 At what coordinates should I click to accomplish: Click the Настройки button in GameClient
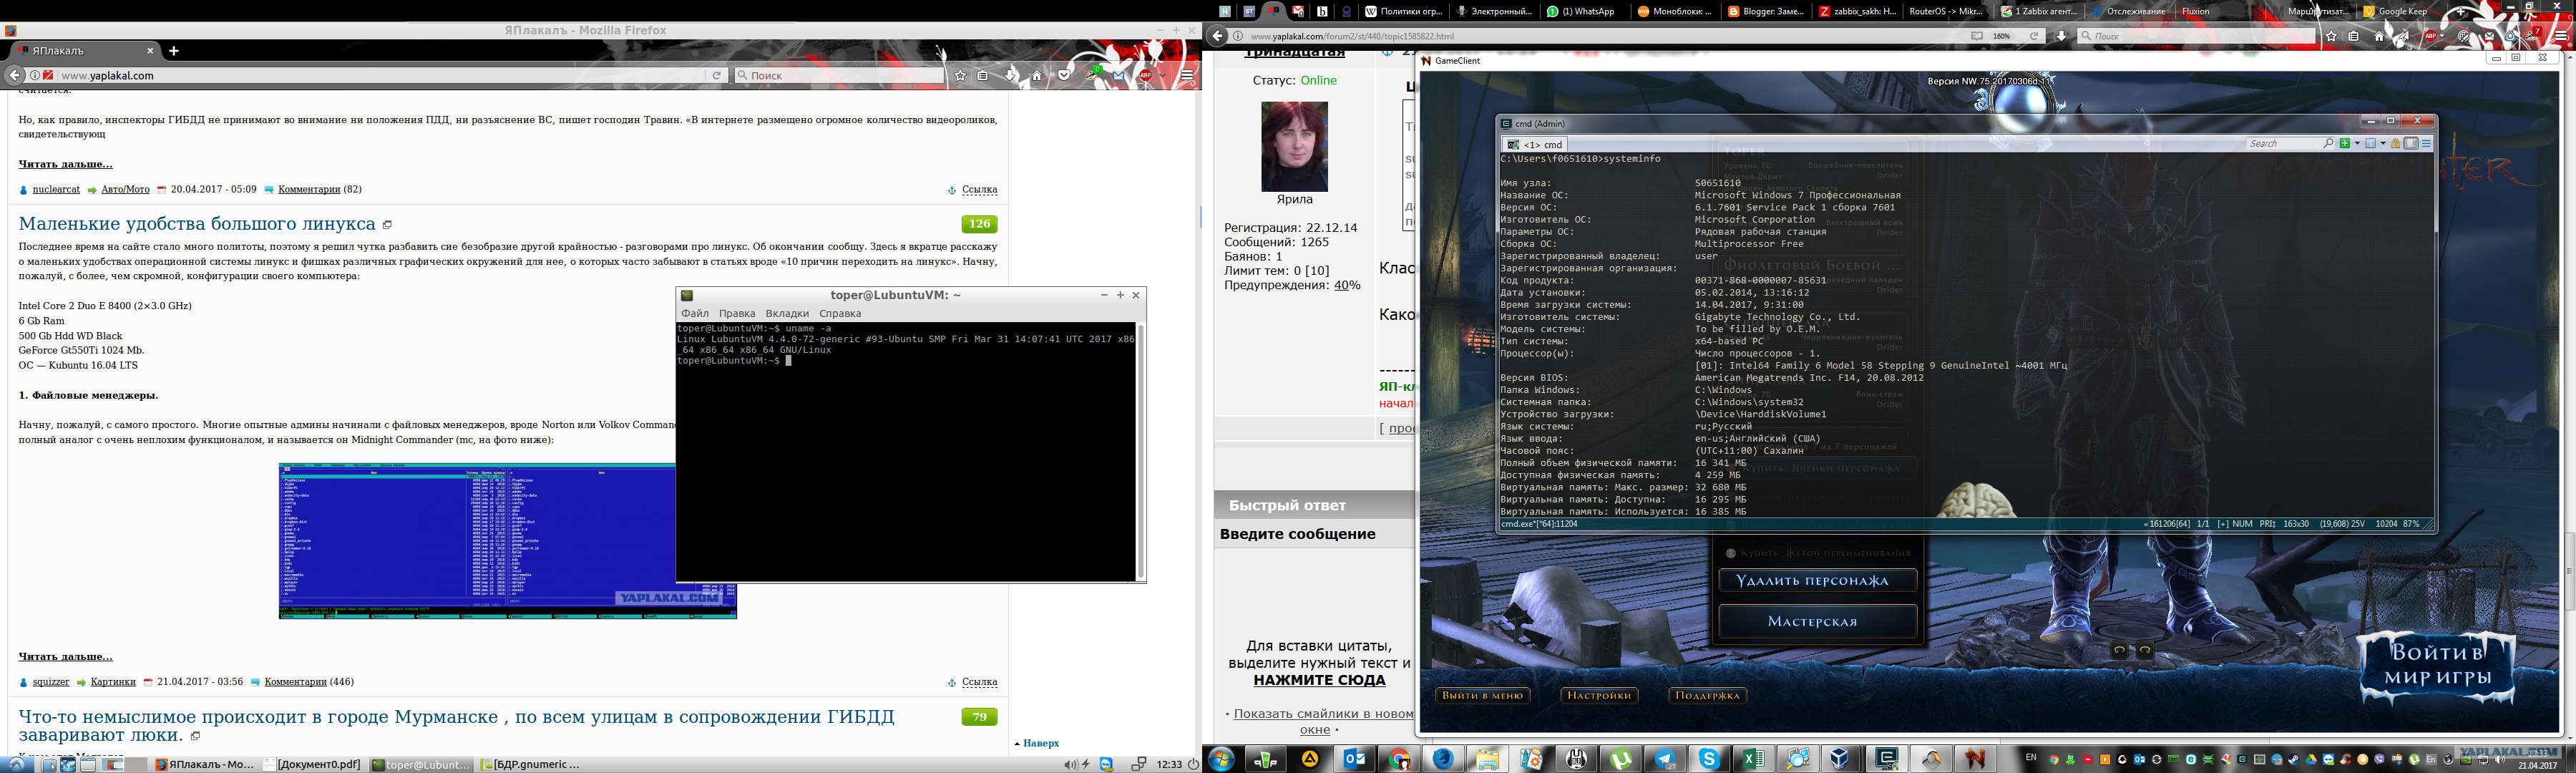point(1599,695)
